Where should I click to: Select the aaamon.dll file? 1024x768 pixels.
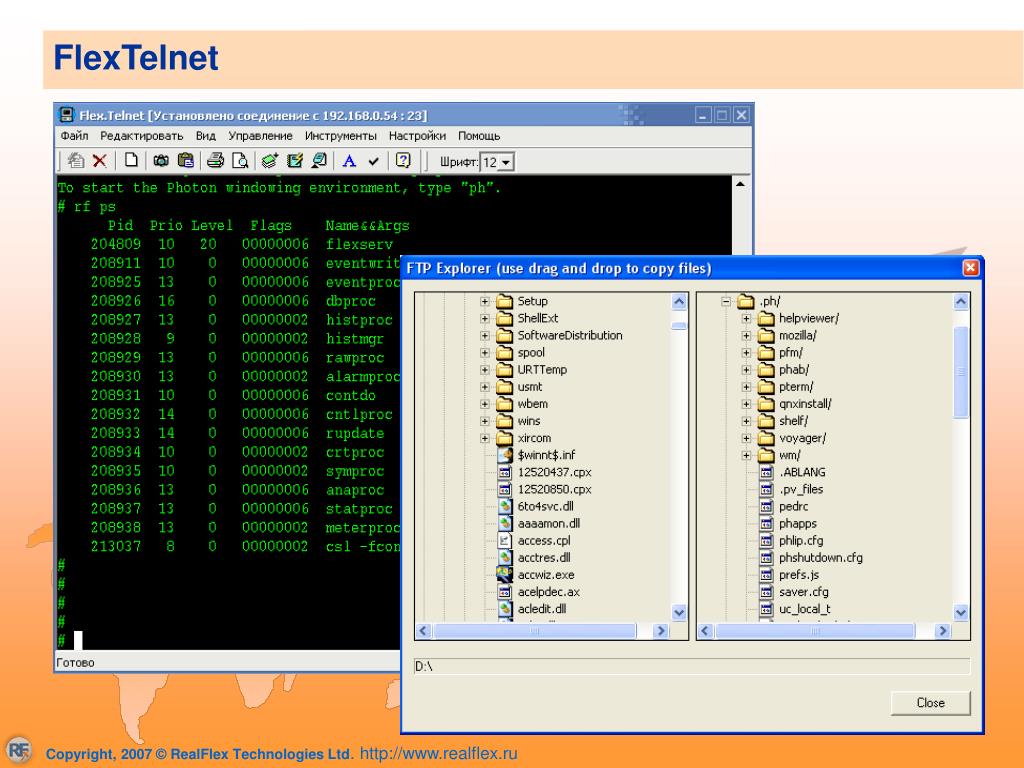(x=549, y=523)
